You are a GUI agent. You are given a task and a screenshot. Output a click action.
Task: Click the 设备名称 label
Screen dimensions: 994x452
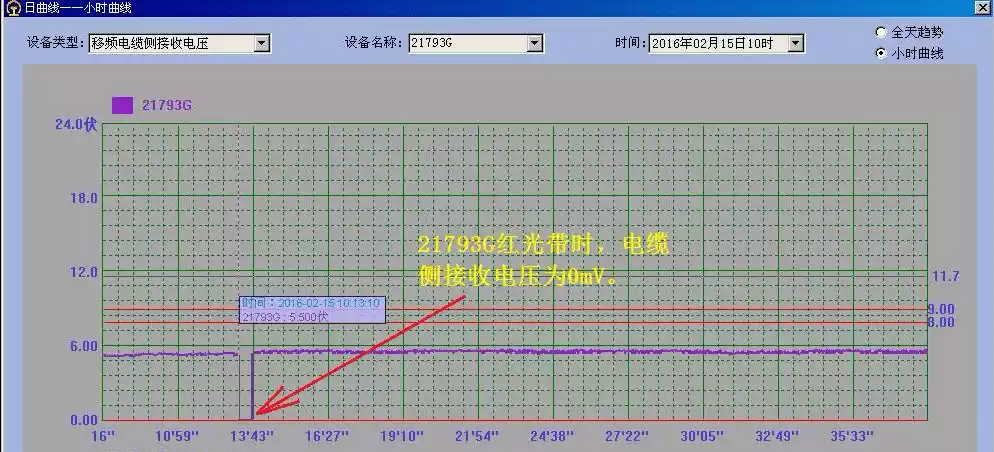(374, 43)
